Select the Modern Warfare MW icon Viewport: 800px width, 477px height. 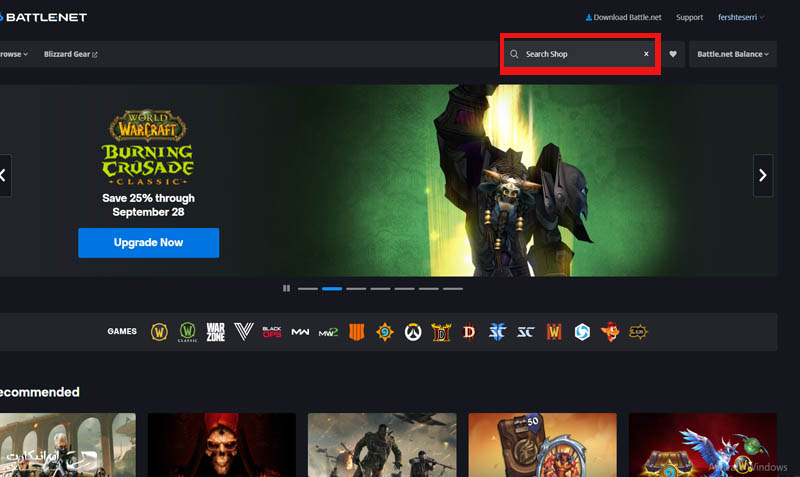tap(300, 332)
